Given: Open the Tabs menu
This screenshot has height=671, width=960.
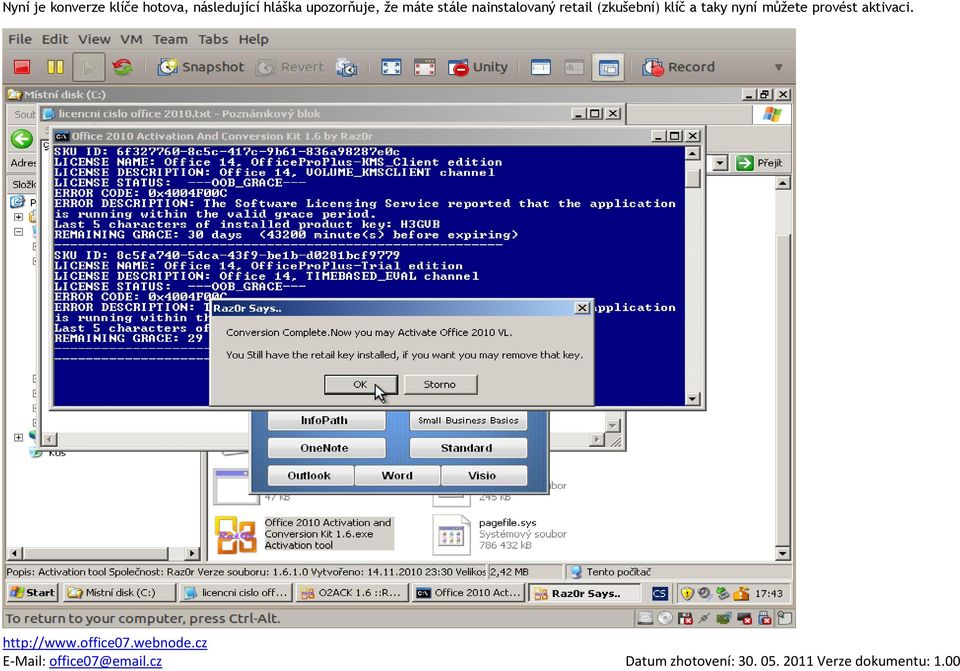Looking at the screenshot, I should (x=213, y=39).
